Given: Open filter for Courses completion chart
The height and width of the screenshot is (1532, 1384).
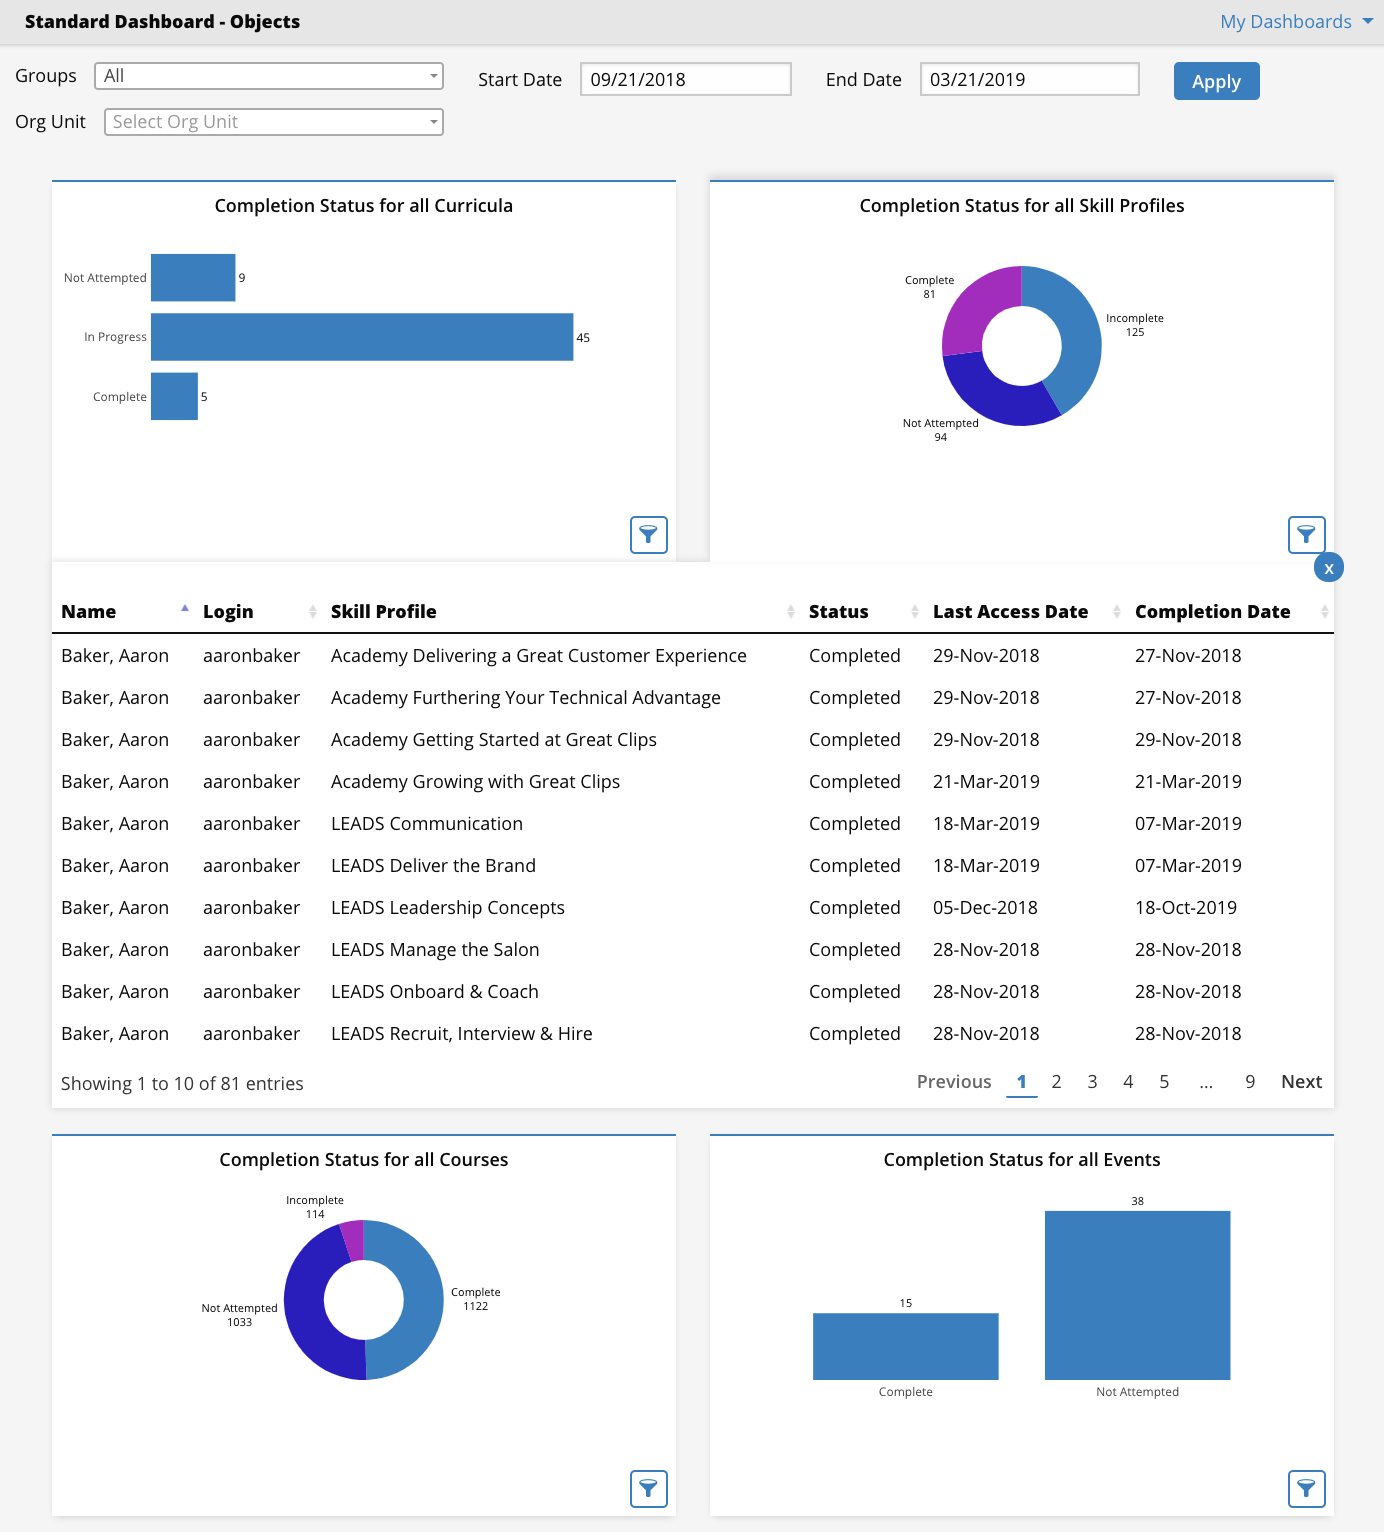Looking at the screenshot, I should coord(648,1489).
